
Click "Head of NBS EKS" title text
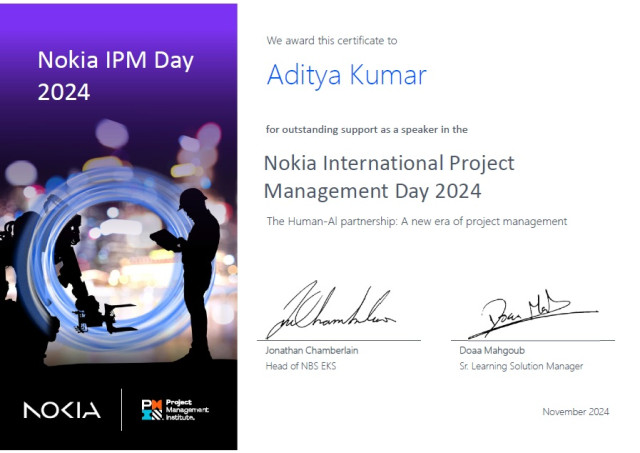301,366
